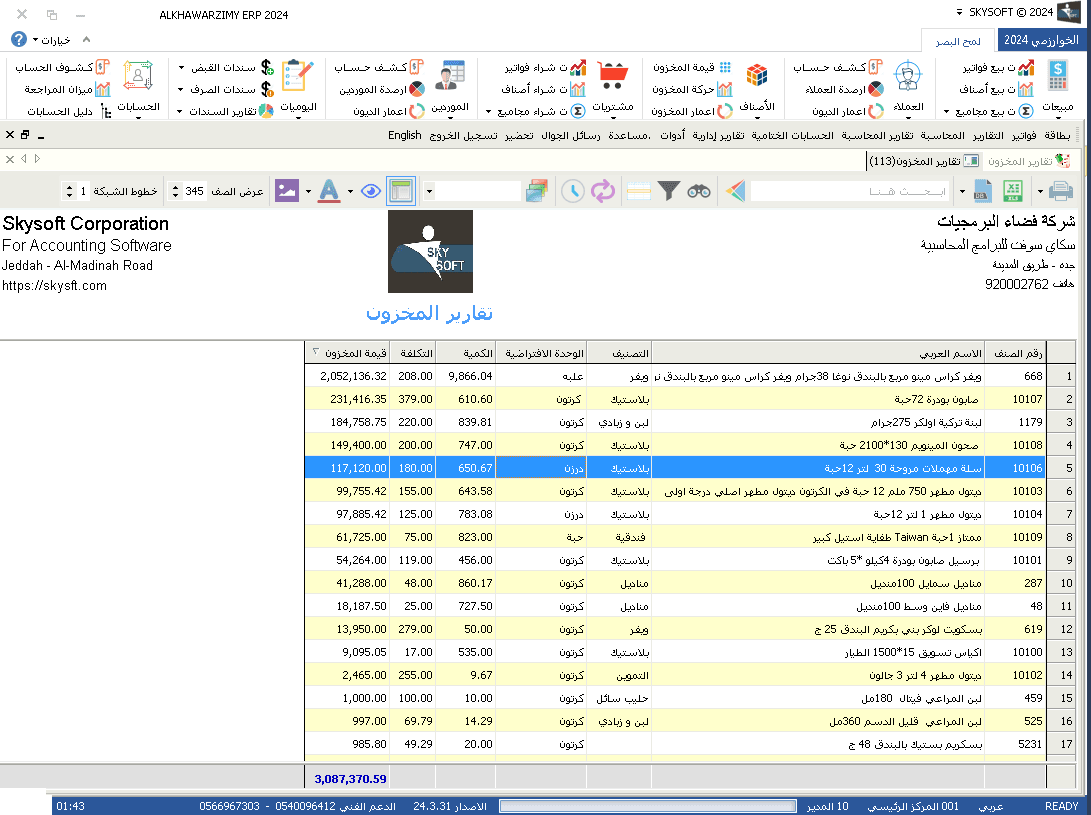Click total value 3,087,370.59

pos(350,779)
